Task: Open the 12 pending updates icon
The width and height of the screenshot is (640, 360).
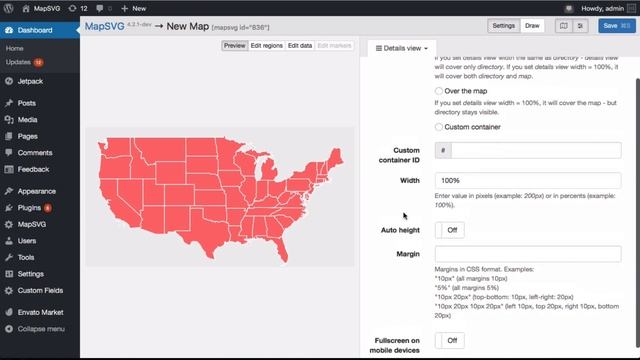Action: 72,8
